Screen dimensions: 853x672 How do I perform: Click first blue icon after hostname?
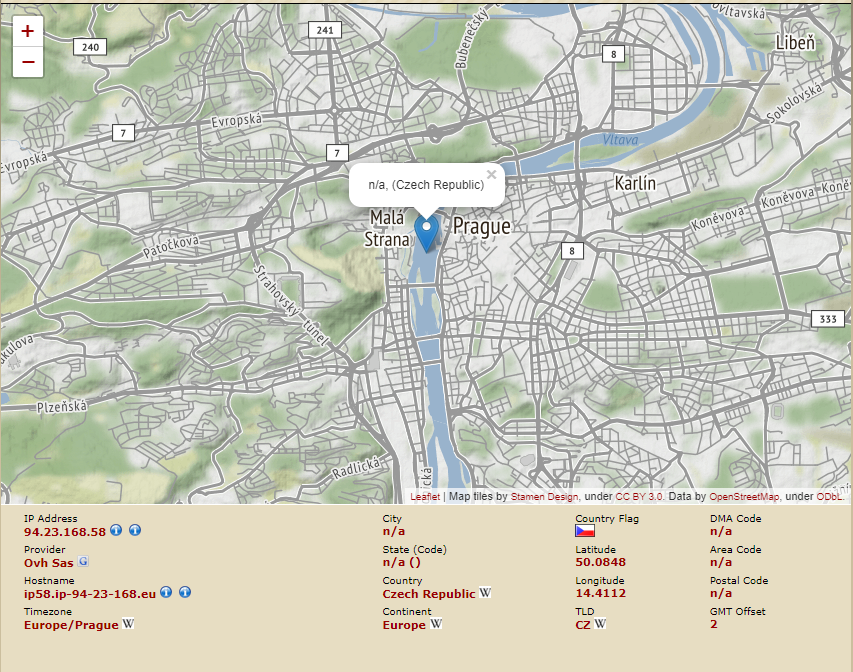(x=166, y=593)
